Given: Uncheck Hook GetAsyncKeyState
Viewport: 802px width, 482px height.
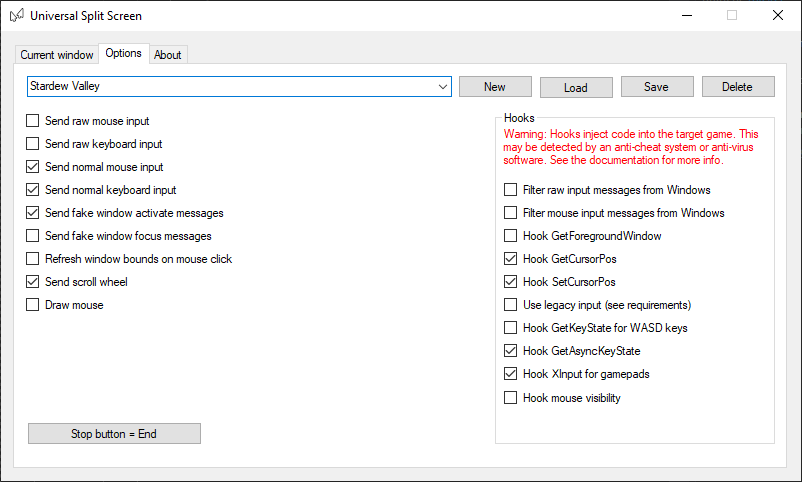Looking at the screenshot, I should [510, 351].
